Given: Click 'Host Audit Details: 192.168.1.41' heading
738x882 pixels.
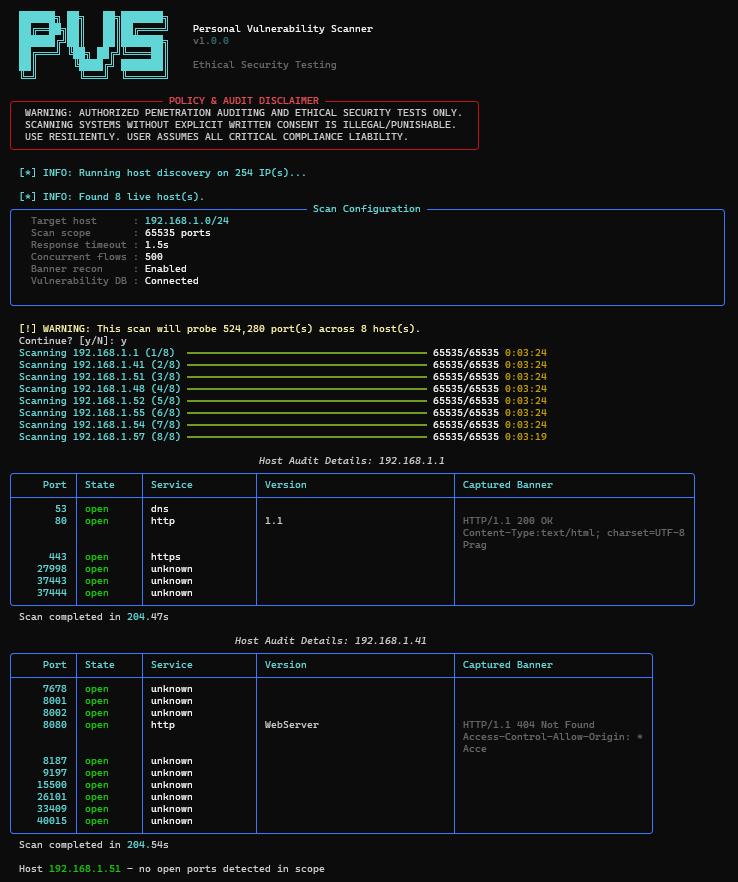Looking at the screenshot, I should [x=331, y=641].
